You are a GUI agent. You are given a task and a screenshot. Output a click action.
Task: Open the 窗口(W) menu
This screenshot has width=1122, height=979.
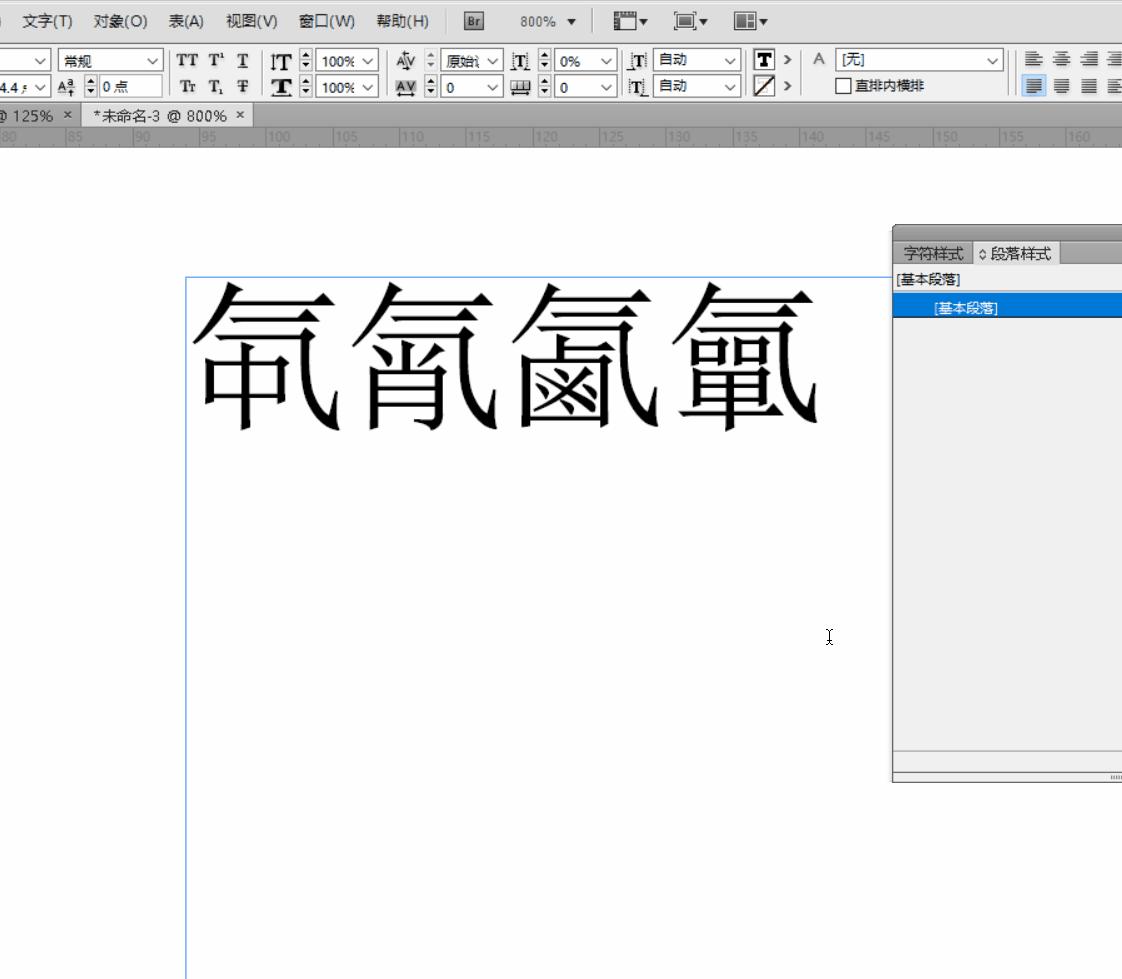(327, 20)
